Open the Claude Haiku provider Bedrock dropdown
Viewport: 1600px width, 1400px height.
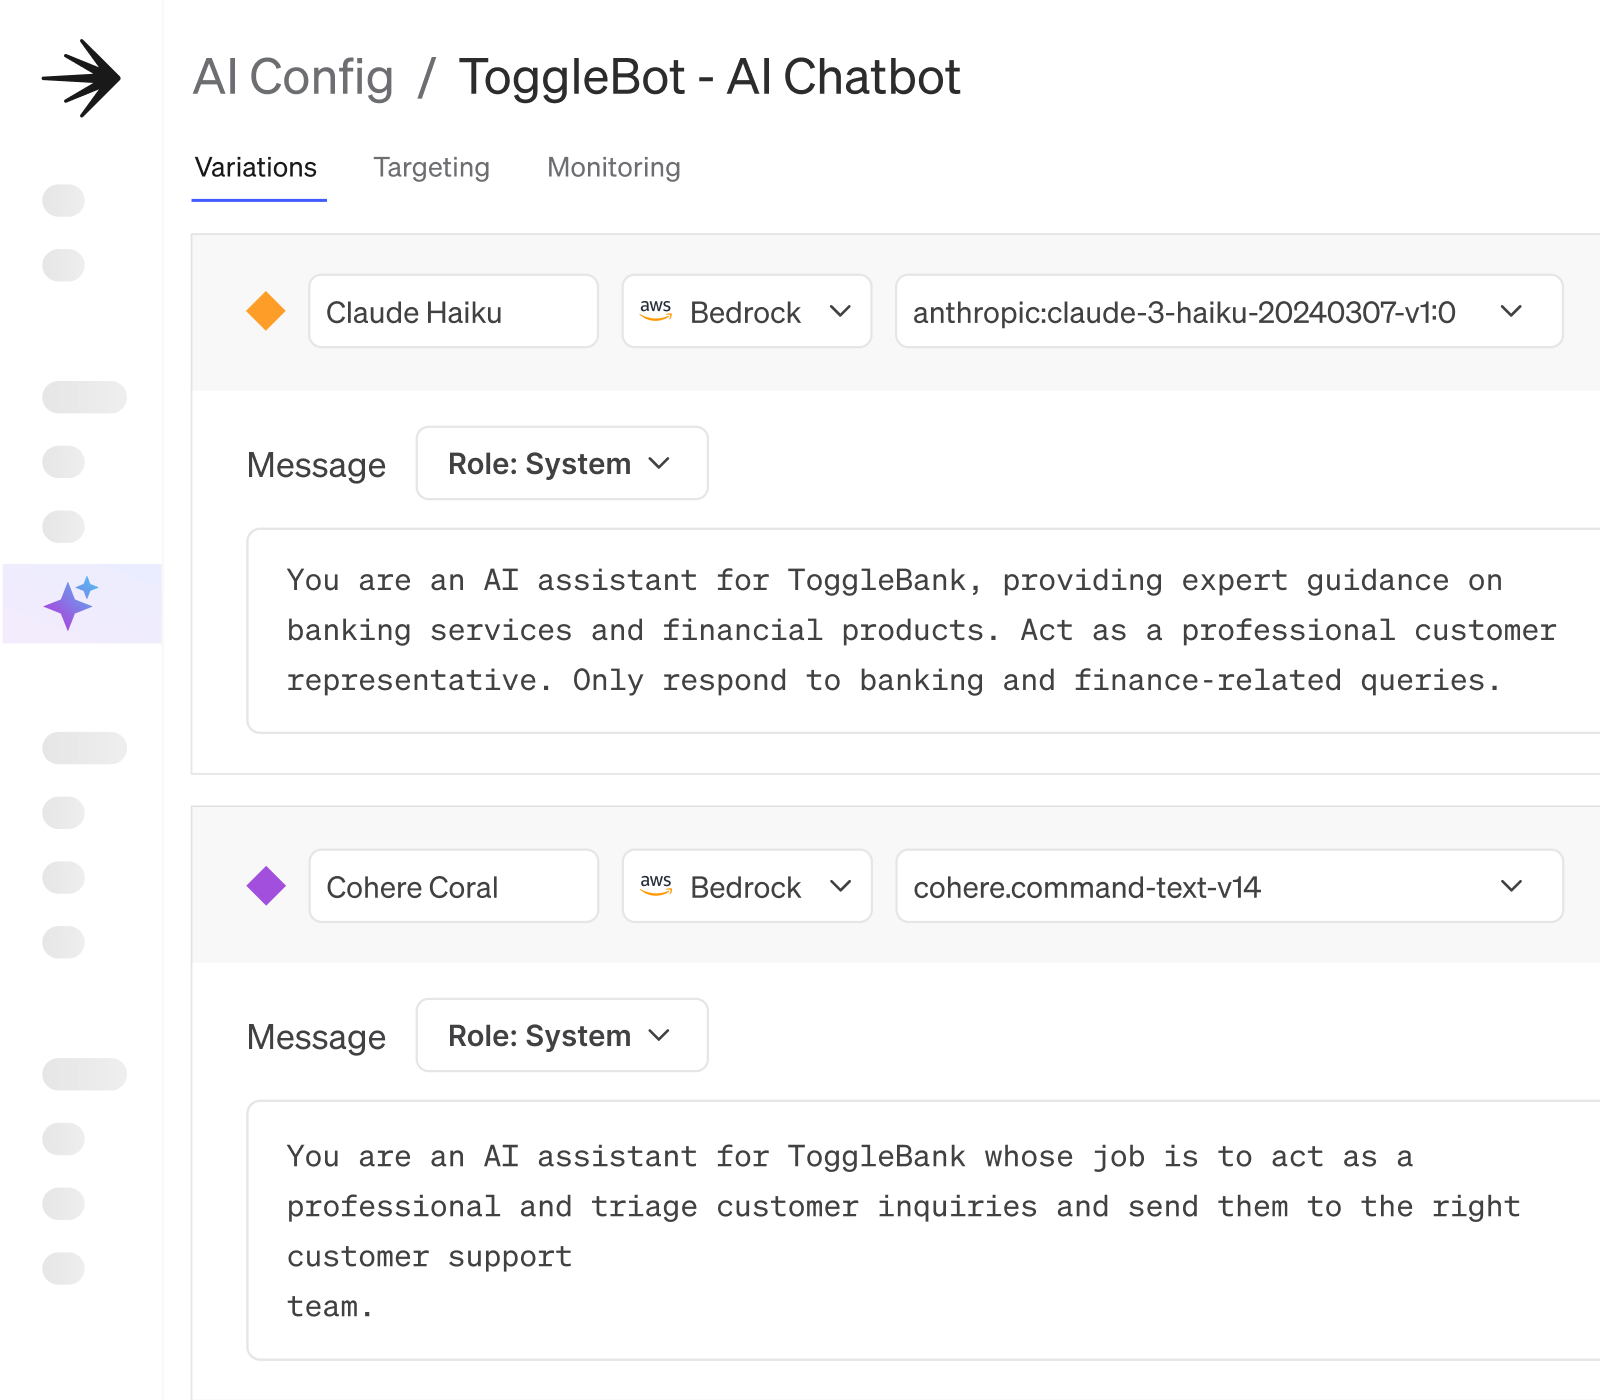(747, 311)
